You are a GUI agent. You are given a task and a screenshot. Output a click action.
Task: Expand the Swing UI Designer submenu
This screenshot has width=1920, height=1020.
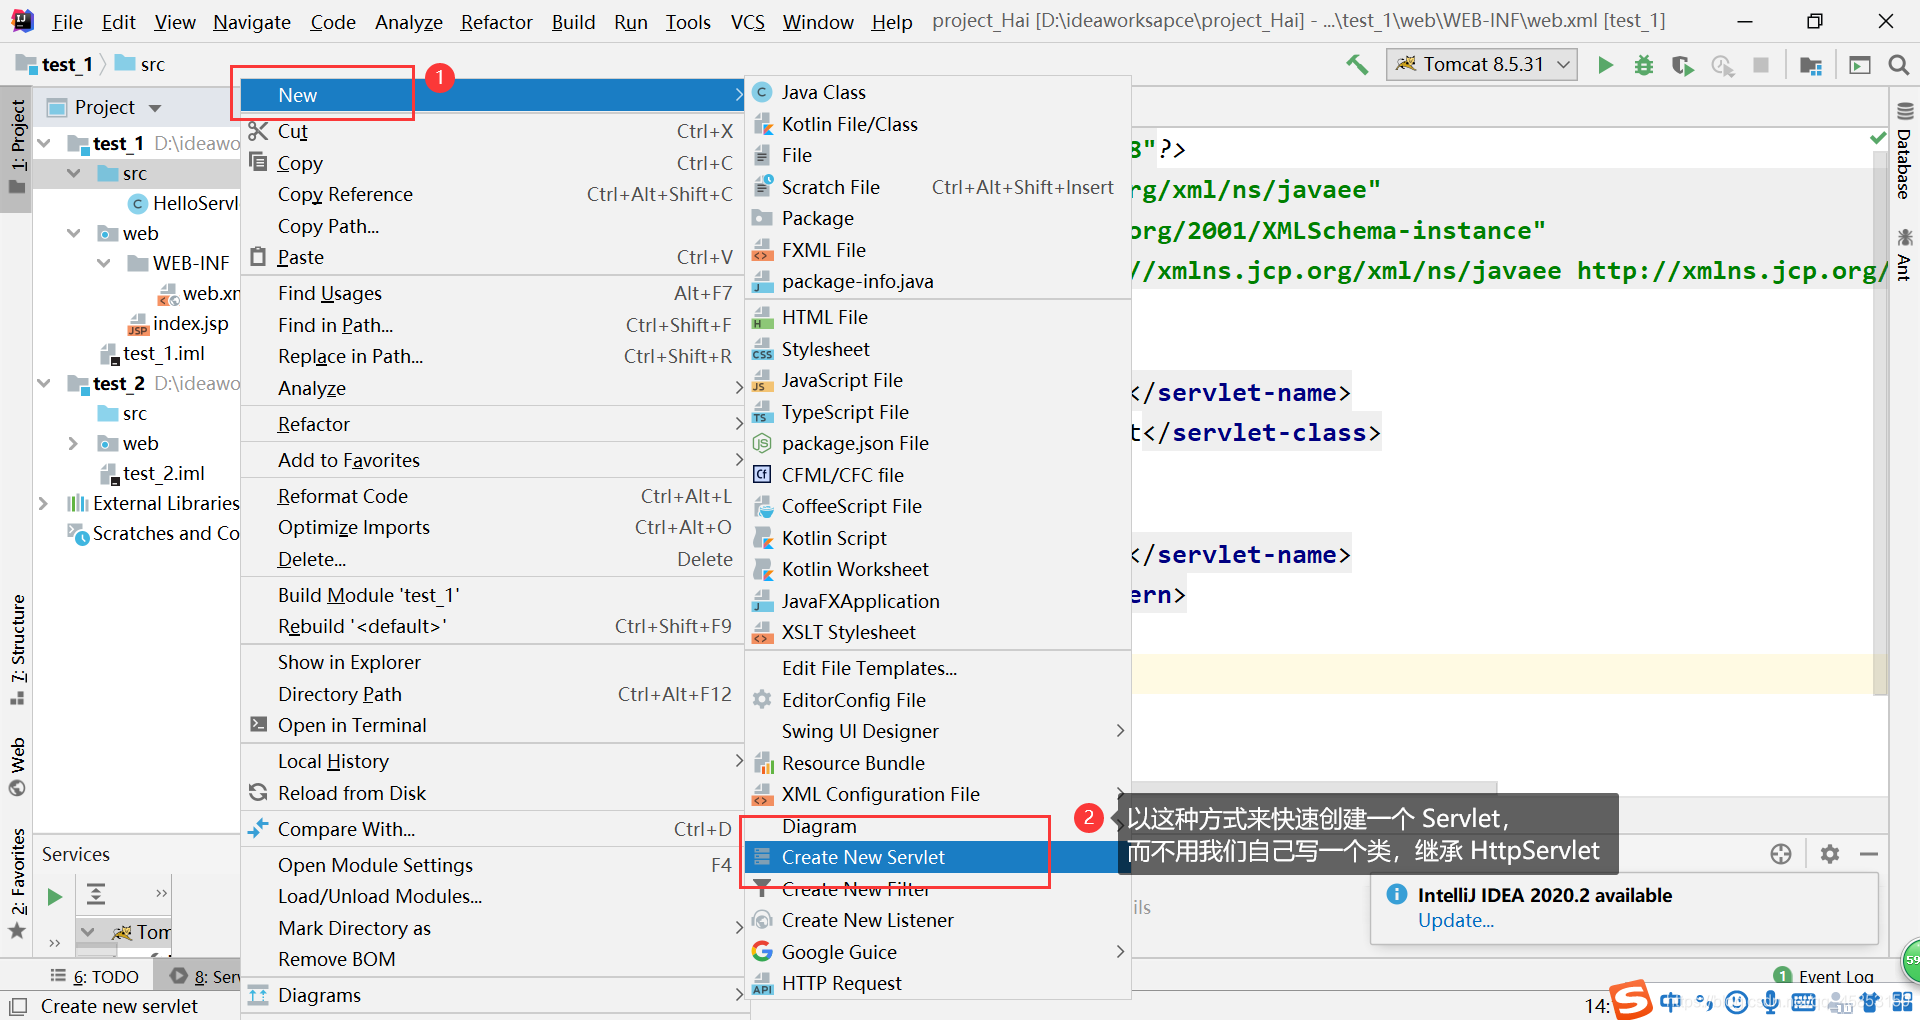pos(1120,731)
